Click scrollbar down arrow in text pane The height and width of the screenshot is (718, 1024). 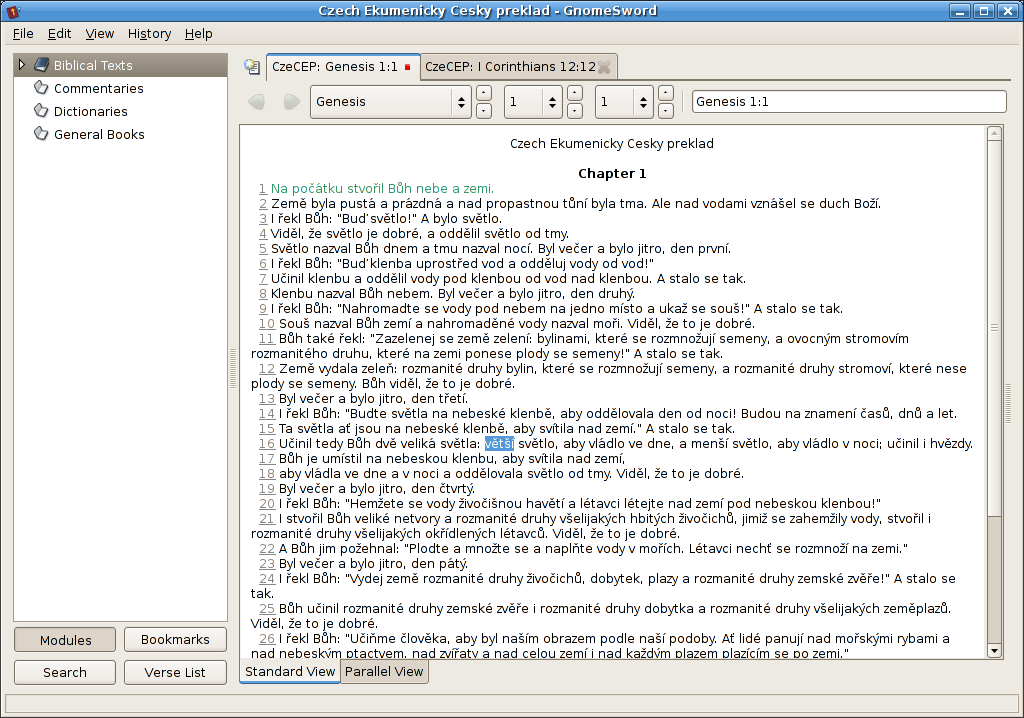[994, 651]
